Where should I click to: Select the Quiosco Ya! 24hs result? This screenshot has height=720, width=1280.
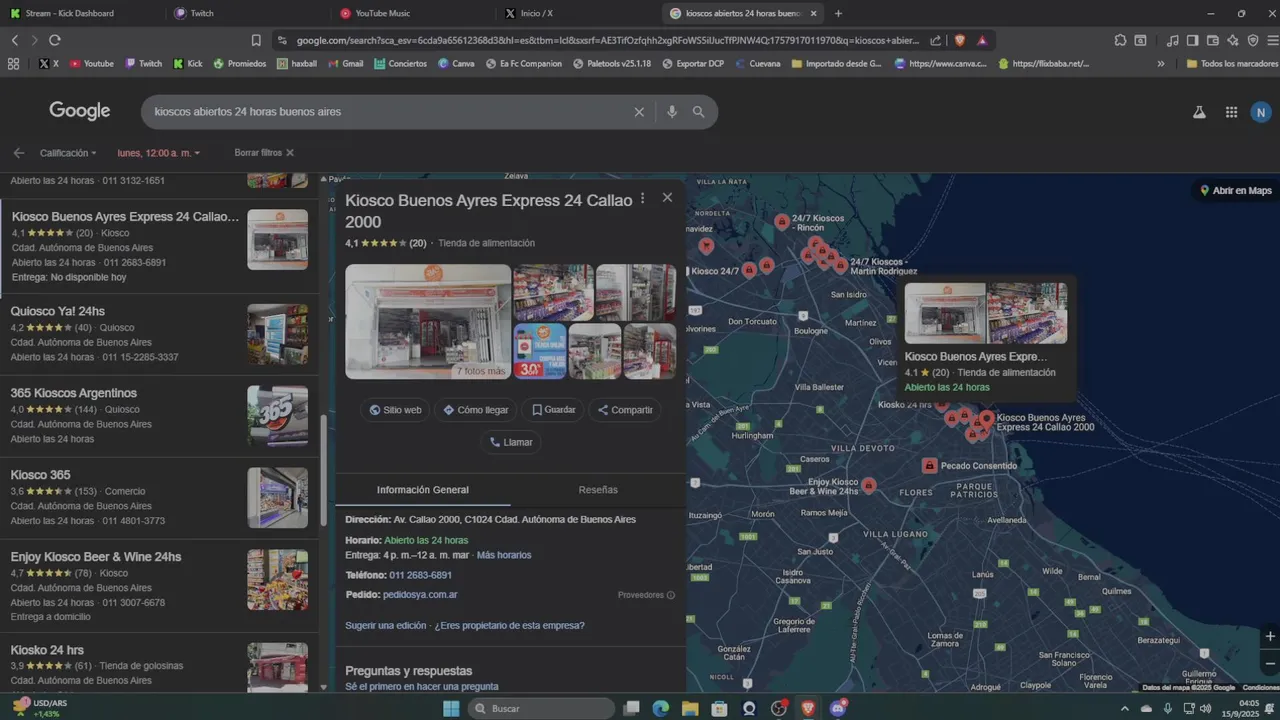pos(159,335)
